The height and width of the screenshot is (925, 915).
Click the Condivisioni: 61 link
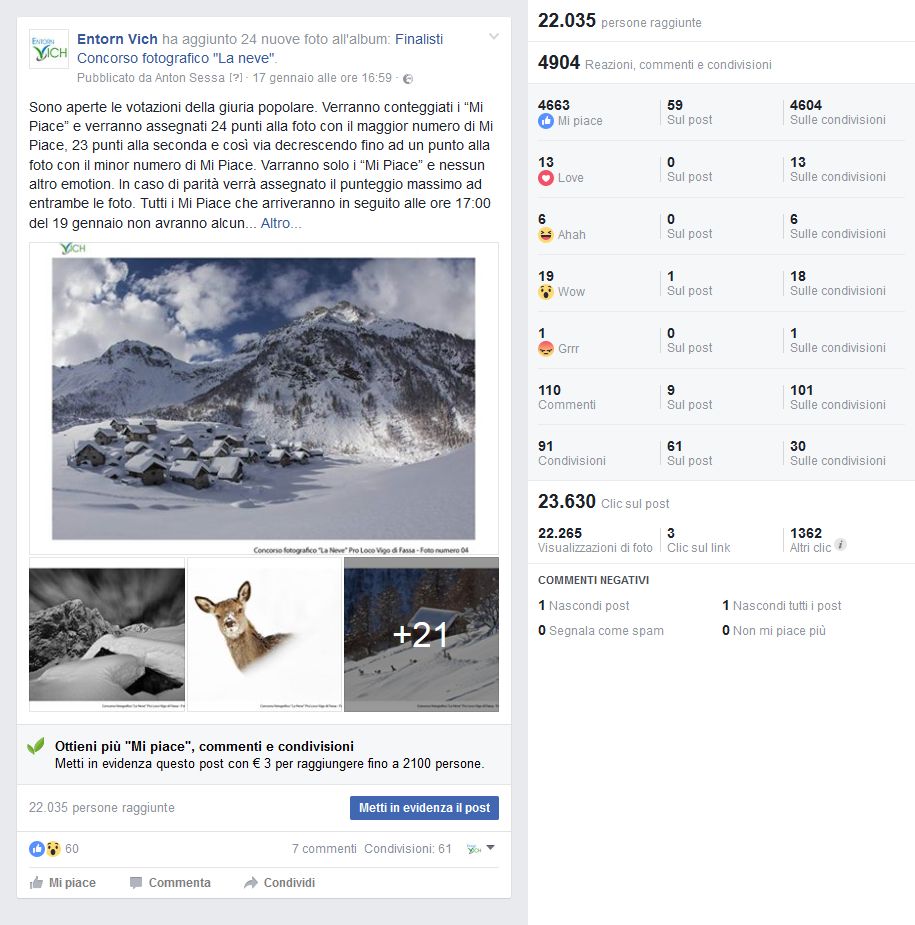tap(408, 848)
